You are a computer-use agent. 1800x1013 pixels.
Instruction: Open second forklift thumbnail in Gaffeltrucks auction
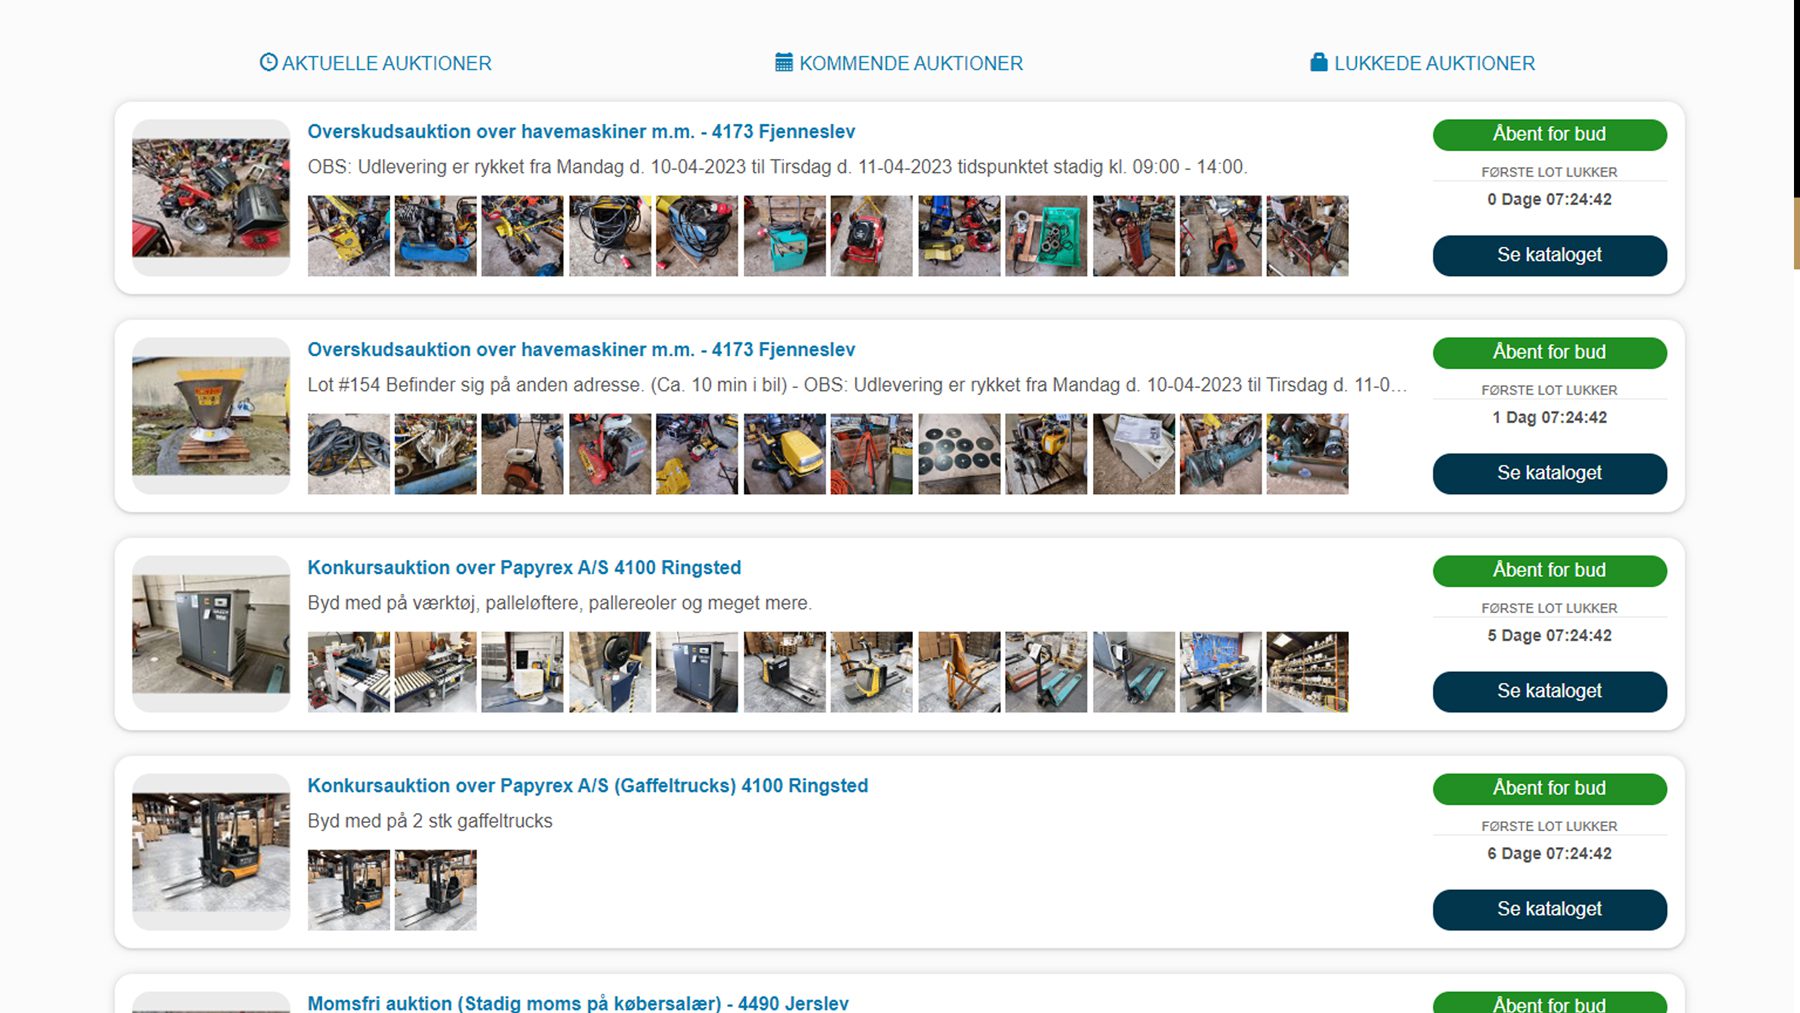tap(435, 890)
